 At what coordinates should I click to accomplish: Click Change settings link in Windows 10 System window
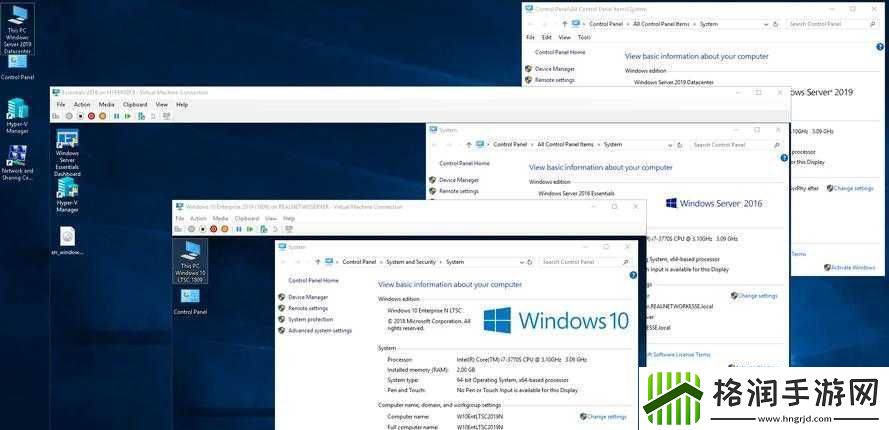coord(607,416)
